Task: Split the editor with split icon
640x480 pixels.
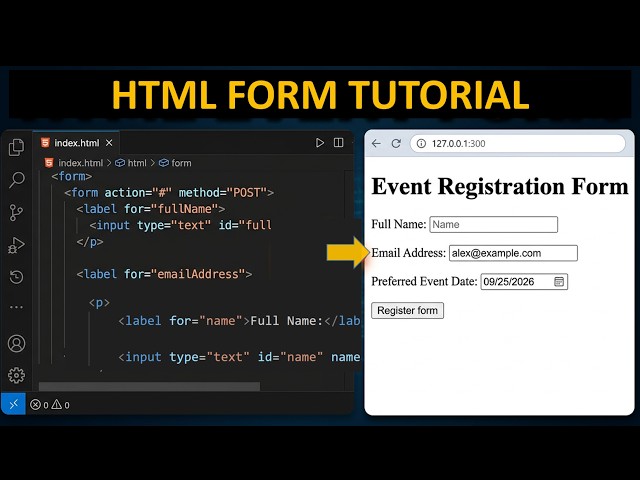Action: (338, 142)
